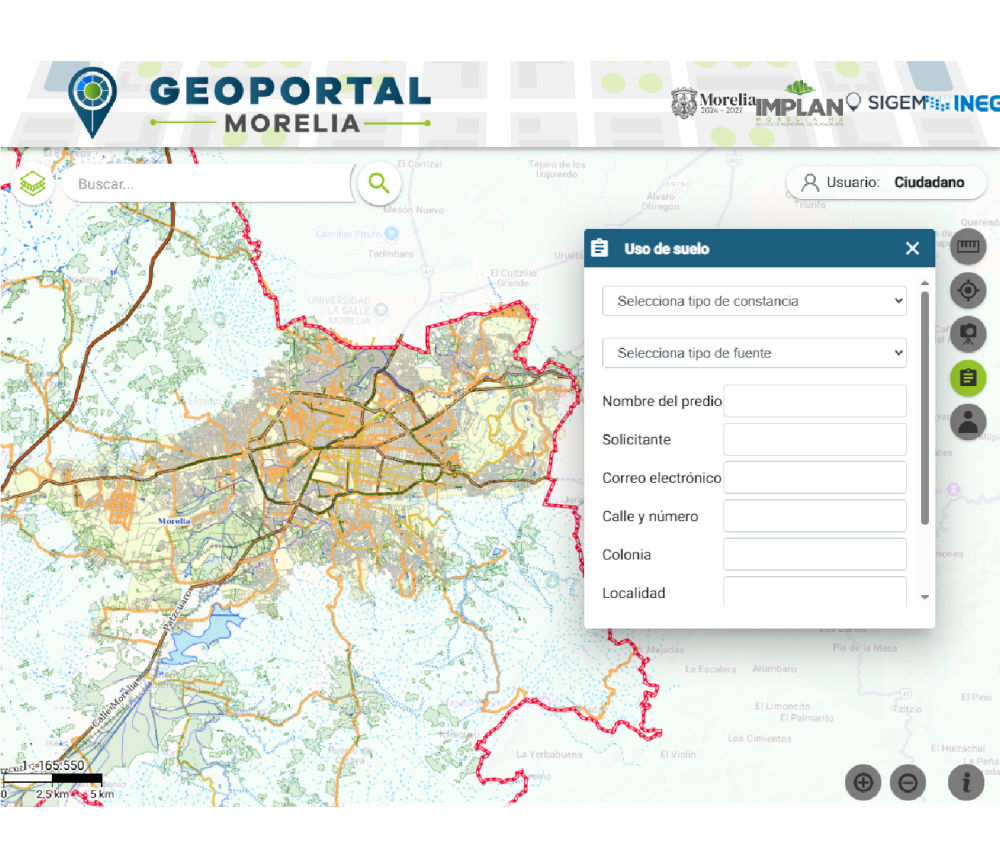
Task: Click the form panel's vertical scrollbar
Action: [925, 410]
